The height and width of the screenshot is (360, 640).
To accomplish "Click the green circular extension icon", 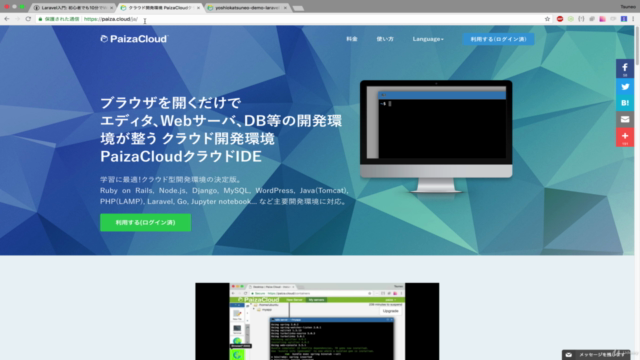I will coord(571,19).
